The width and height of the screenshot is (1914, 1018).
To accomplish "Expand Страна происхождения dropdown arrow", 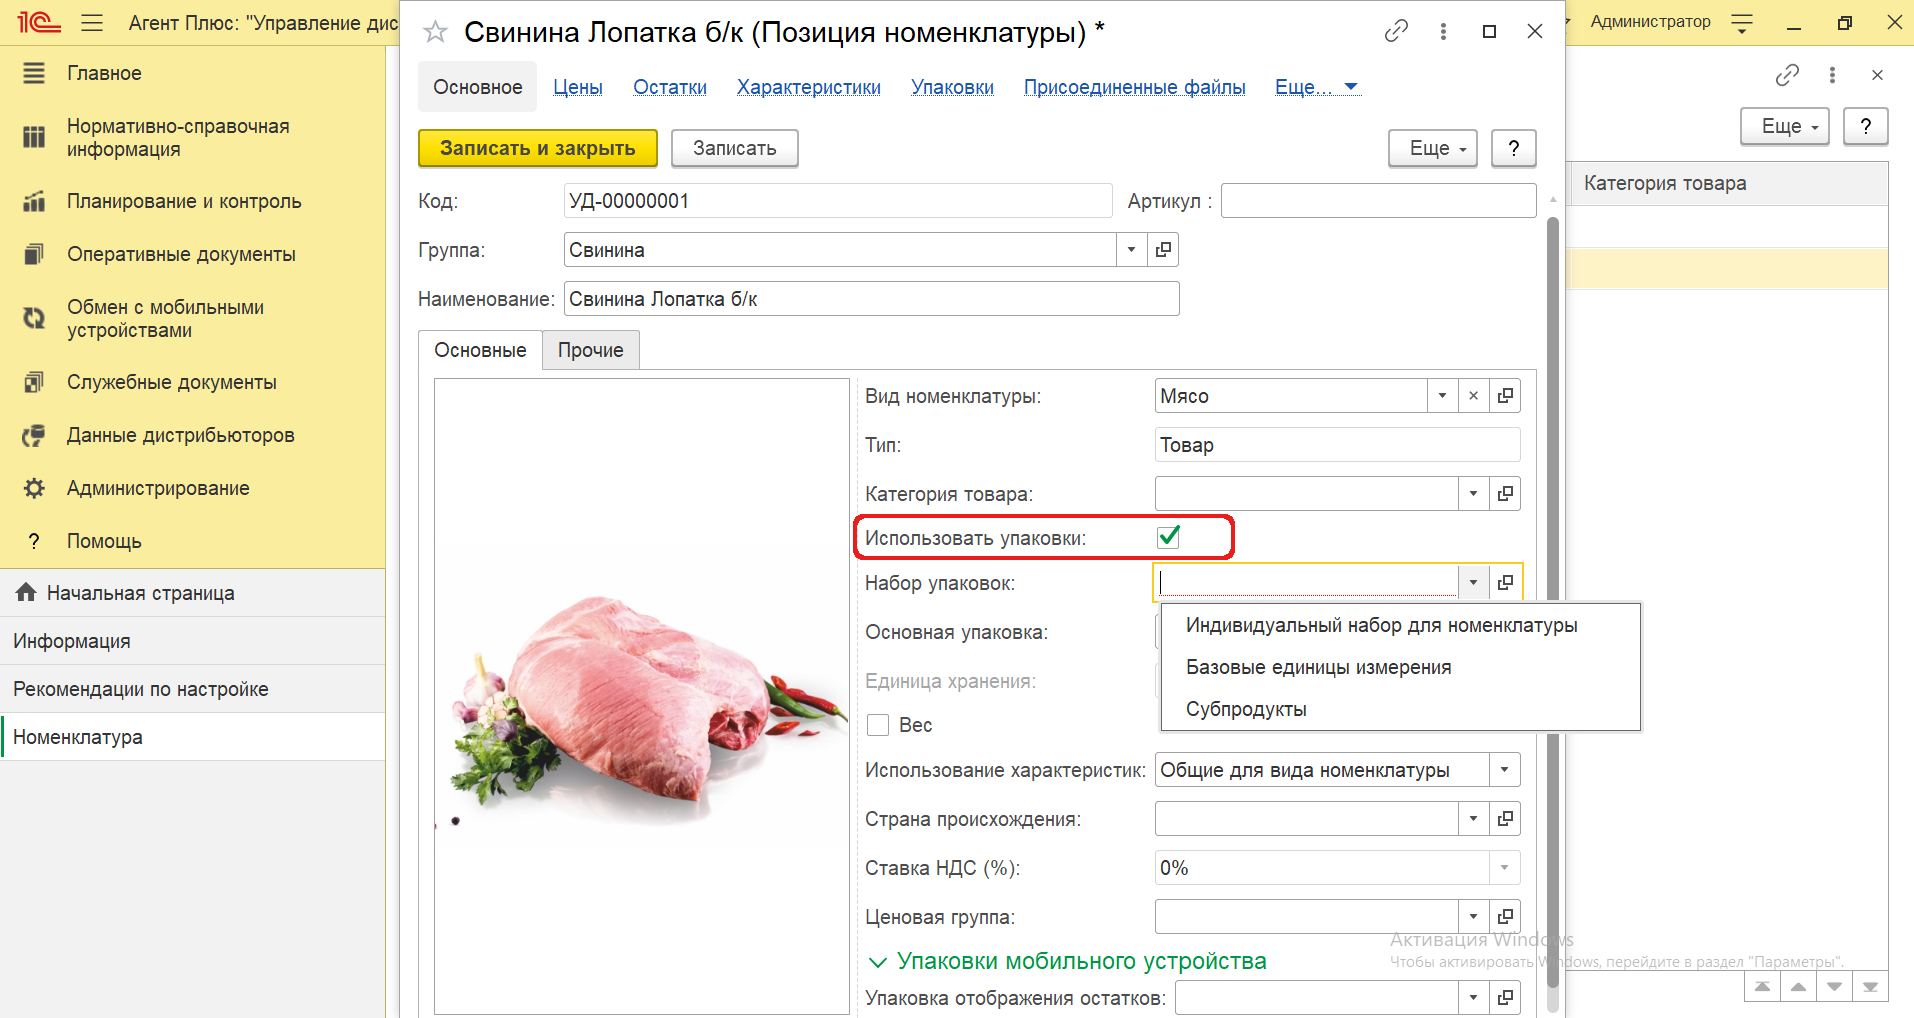I will click(1473, 819).
